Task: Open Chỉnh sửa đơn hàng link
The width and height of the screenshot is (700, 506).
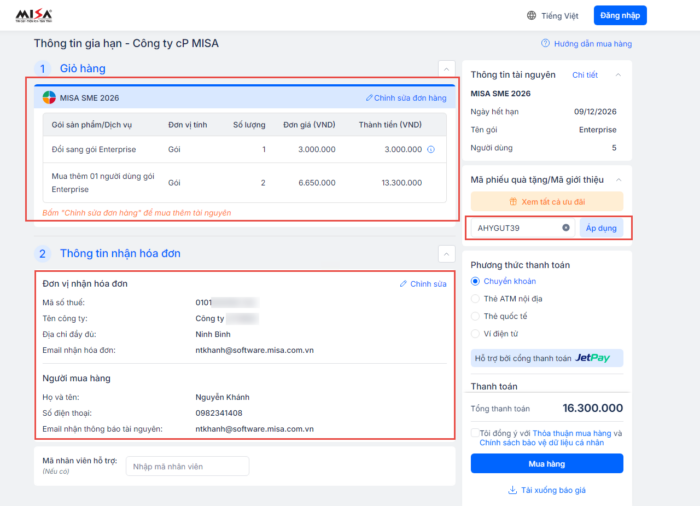Action: [405, 98]
